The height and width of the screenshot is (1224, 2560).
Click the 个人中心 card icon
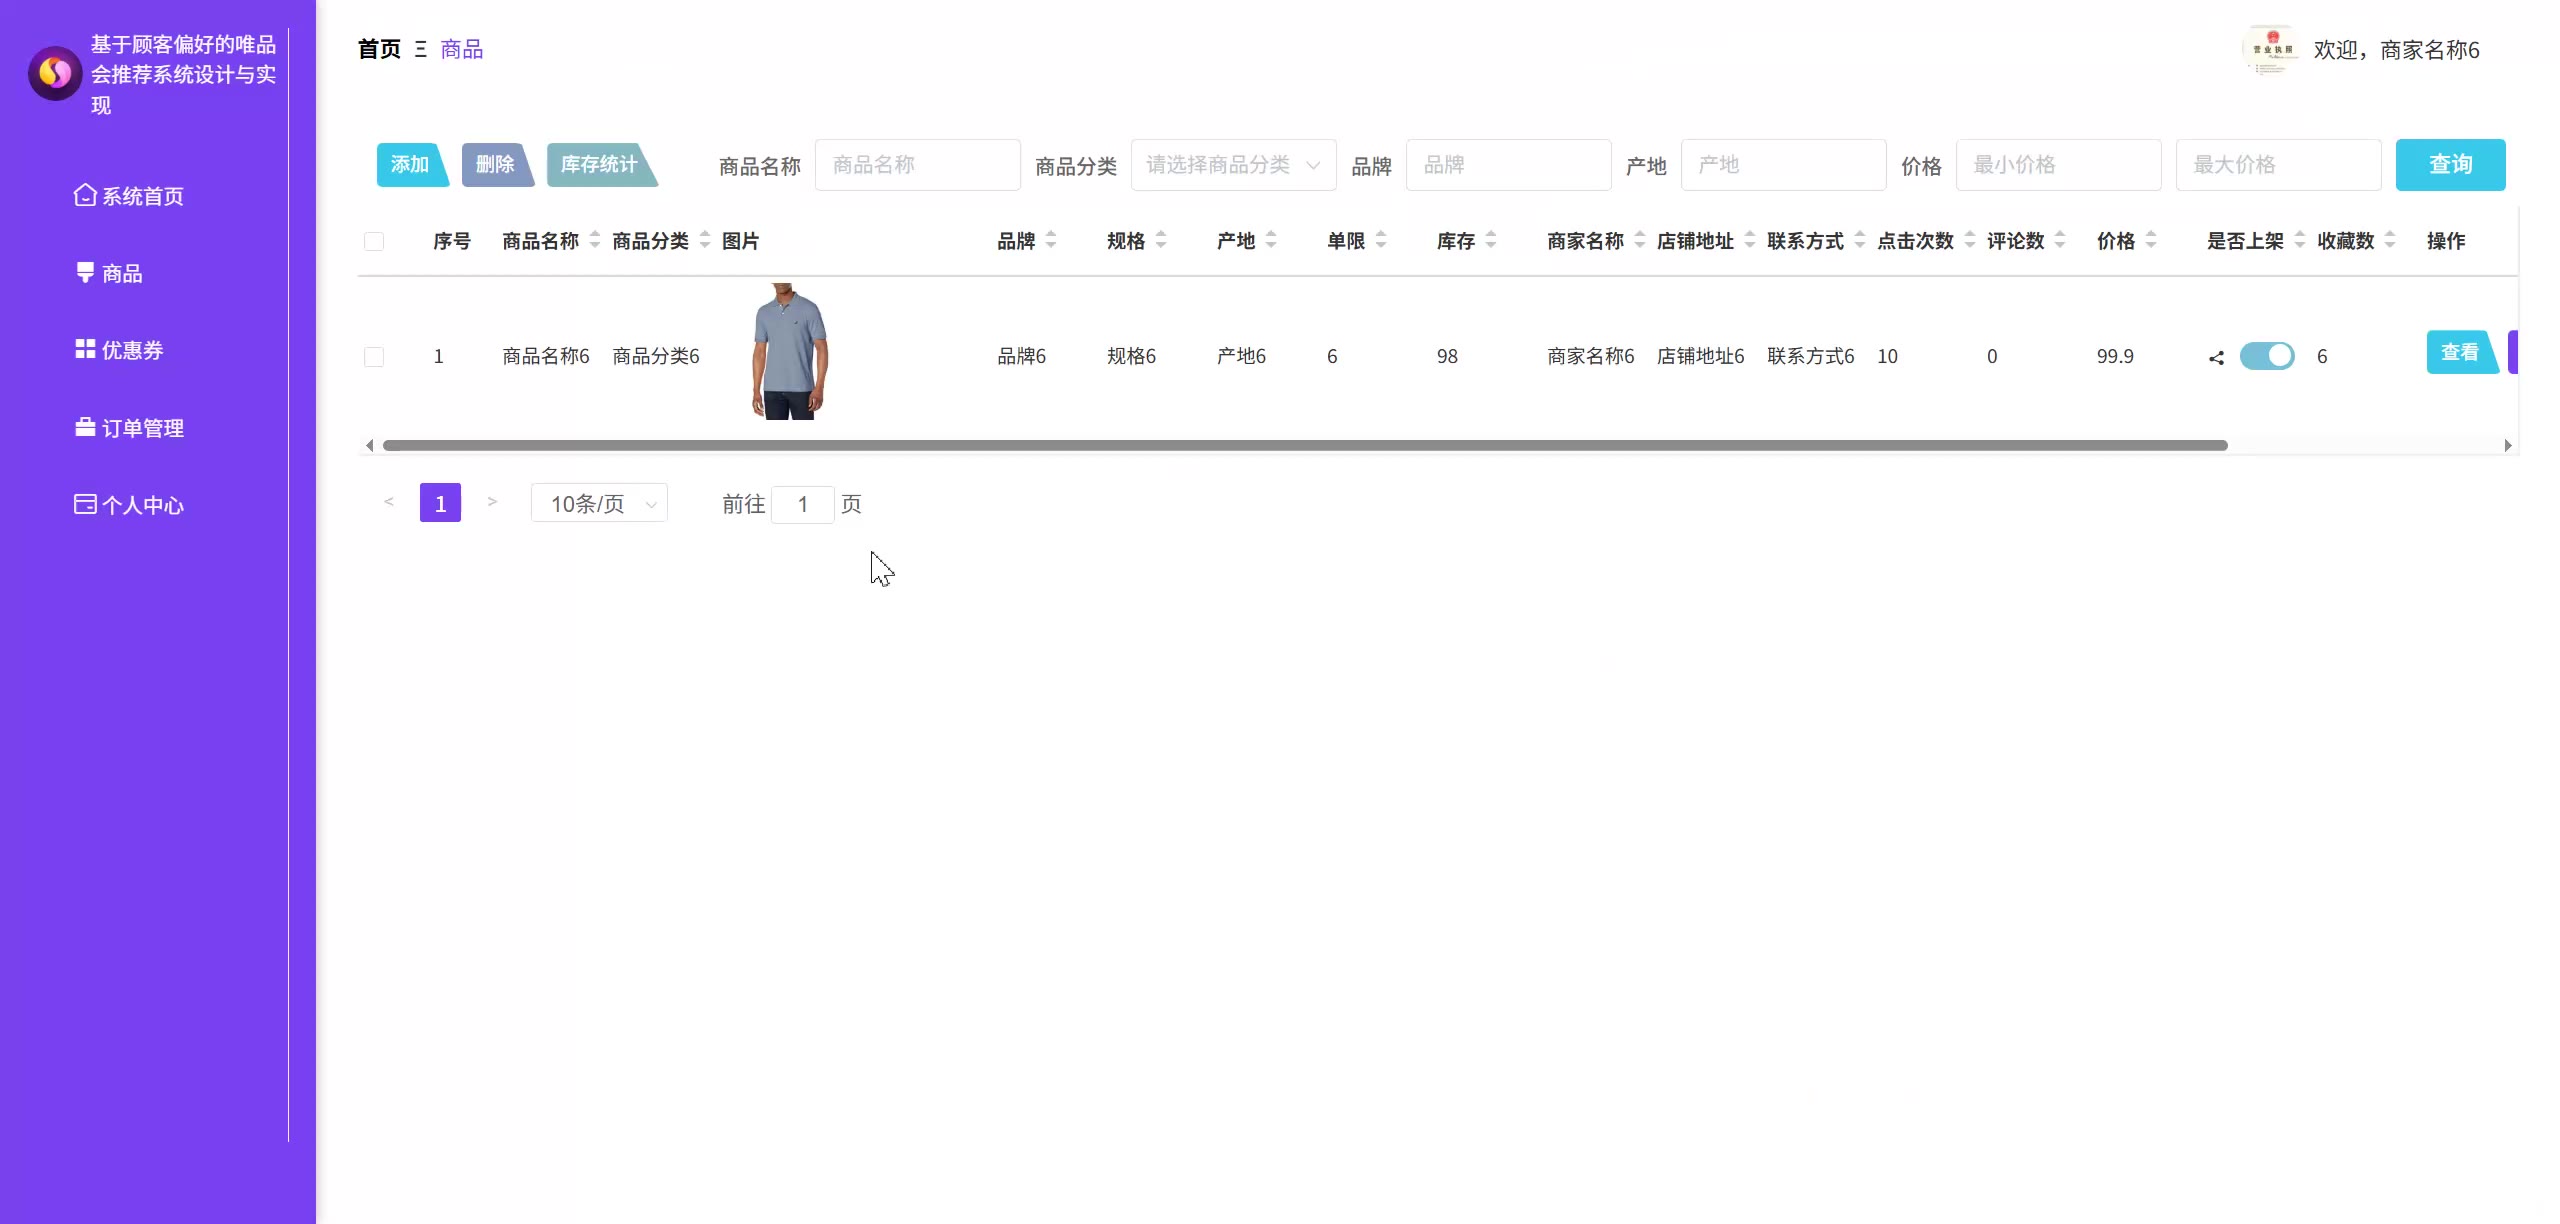(x=85, y=504)
